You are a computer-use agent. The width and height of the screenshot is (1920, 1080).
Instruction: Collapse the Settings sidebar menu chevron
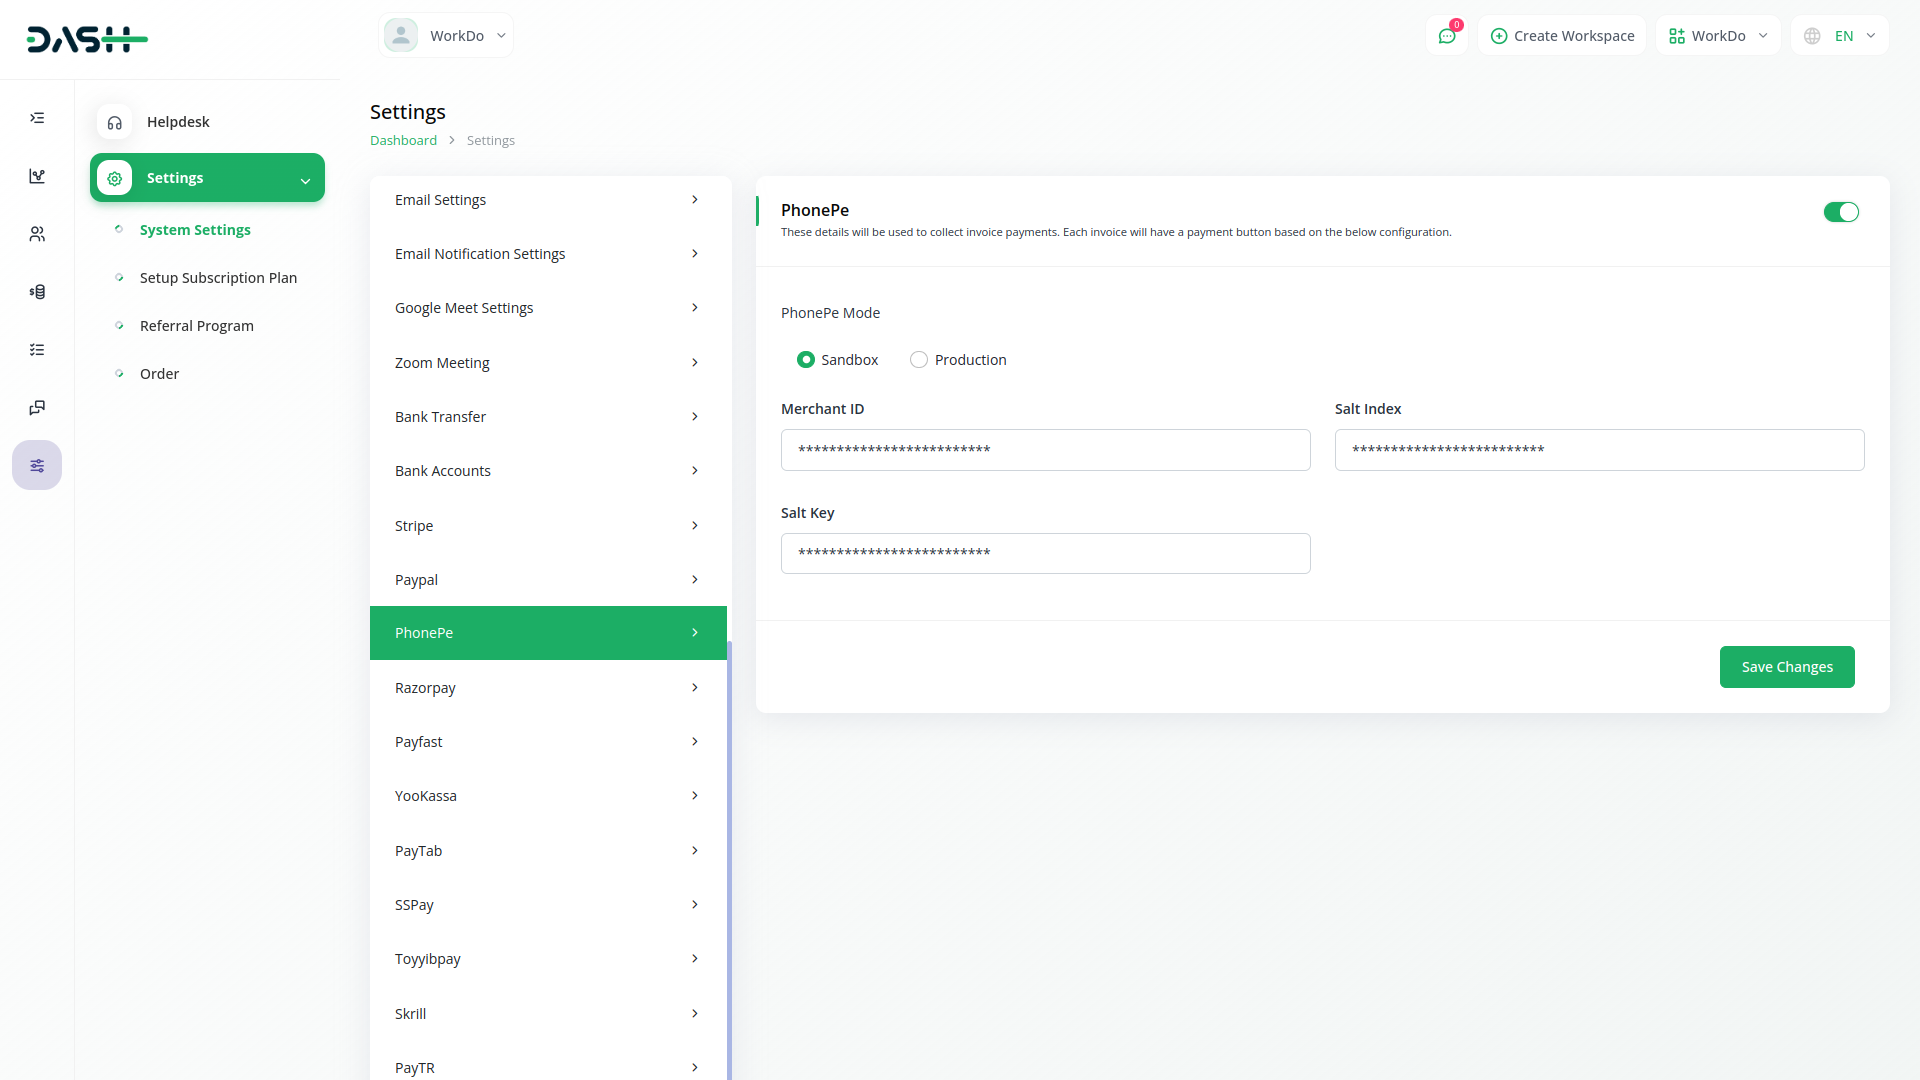pos(305,181)
